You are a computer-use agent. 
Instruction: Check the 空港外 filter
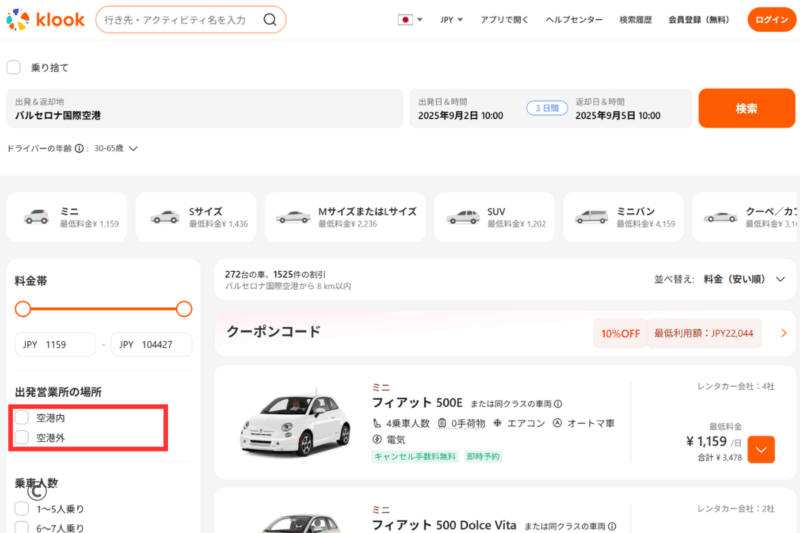pyautogui.click(x=22, y=437)
